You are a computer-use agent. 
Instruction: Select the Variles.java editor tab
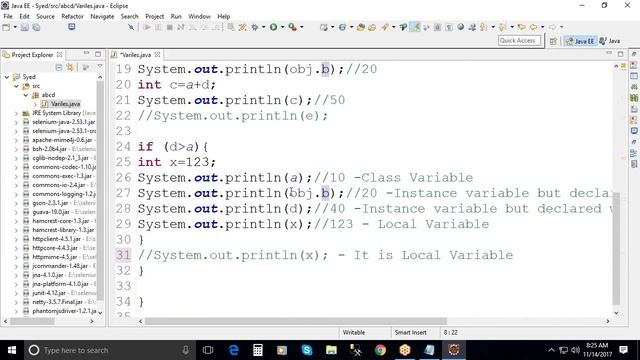(136, 55)
